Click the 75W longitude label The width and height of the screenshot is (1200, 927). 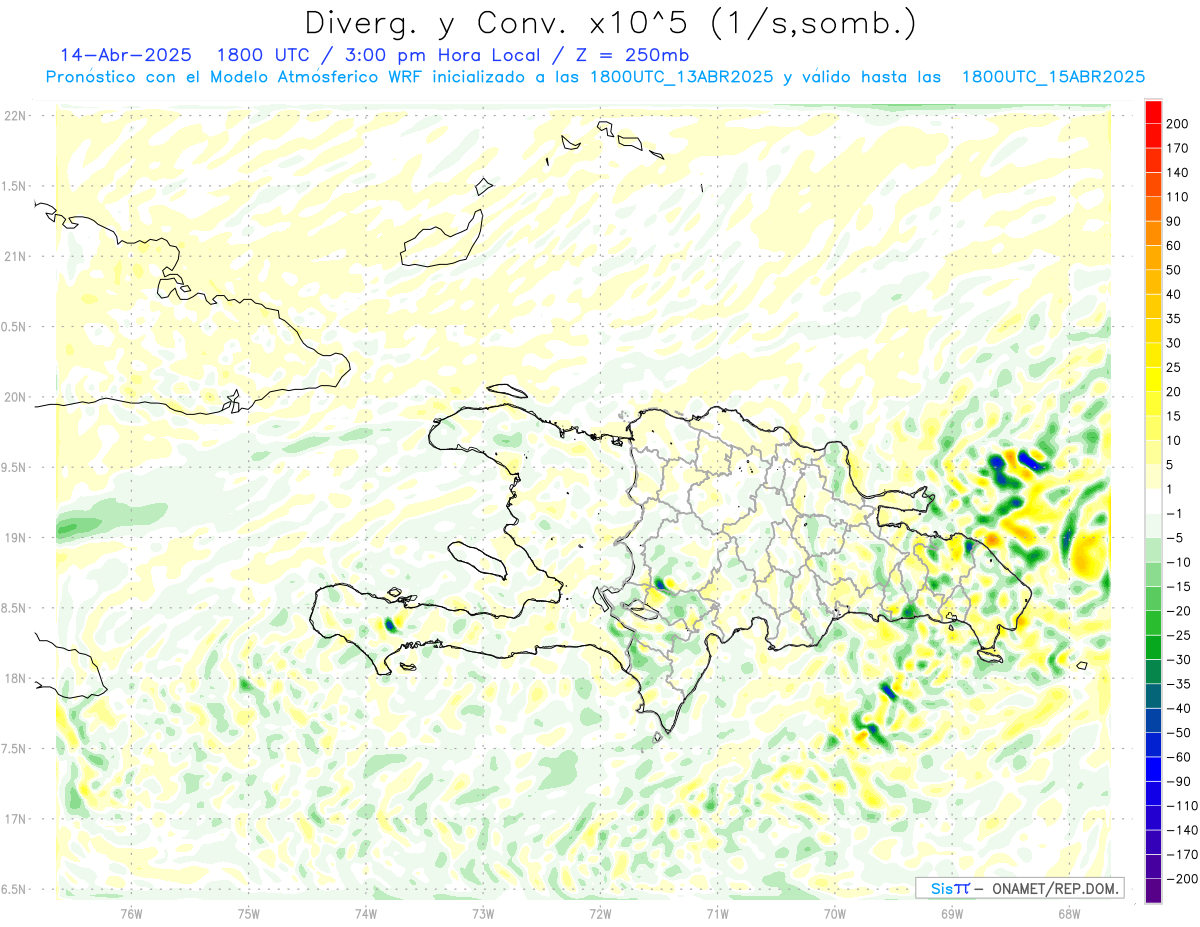(x=249, y=913)
